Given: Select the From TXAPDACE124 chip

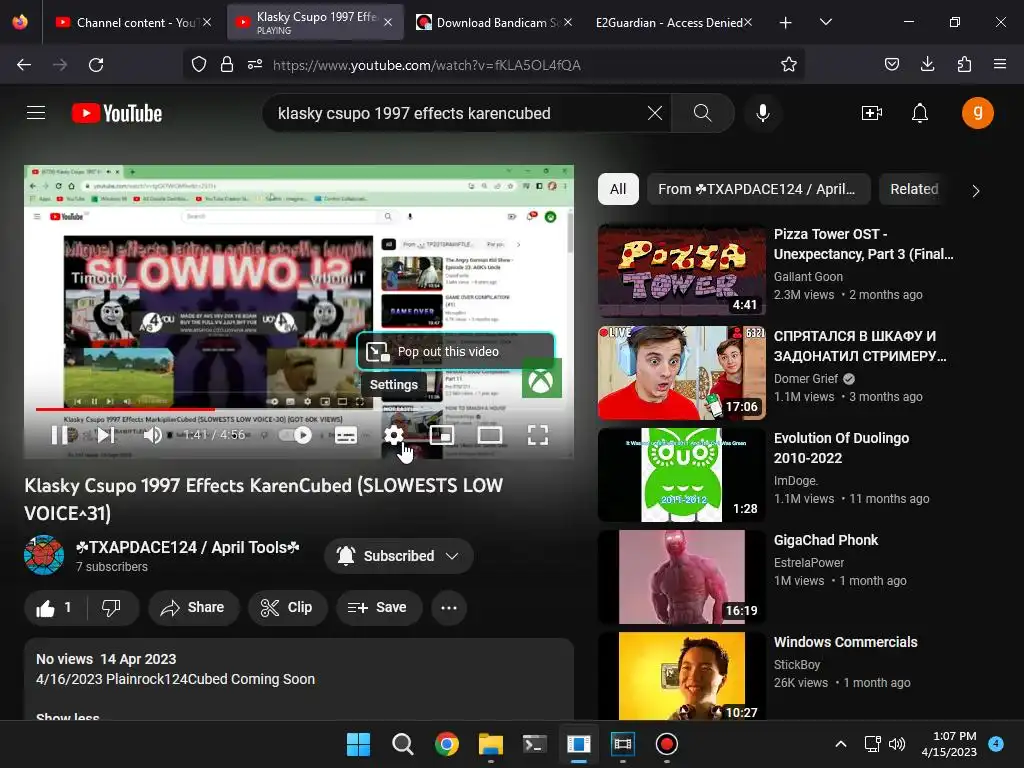Looking at the screenshot, I should pos(758,189).
